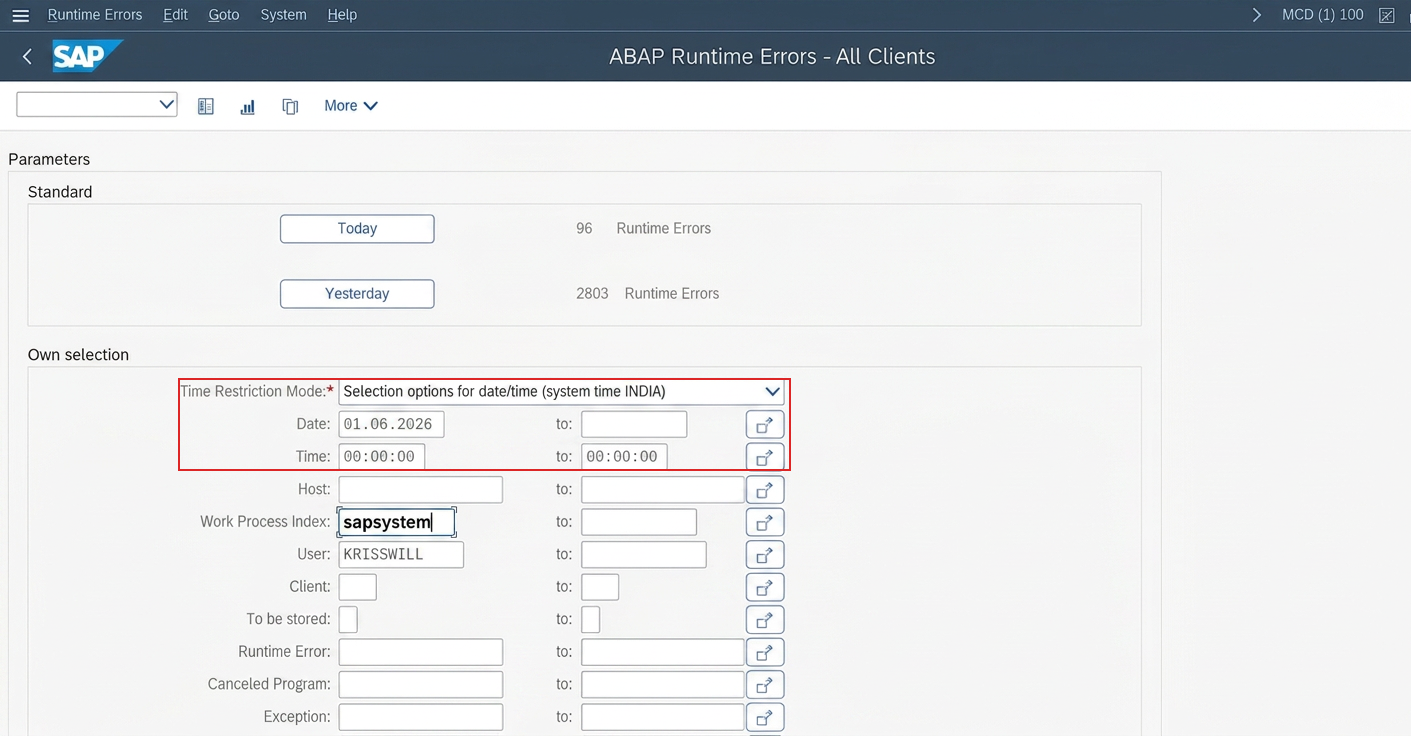Click the '2803 Runtime Errors' count text
Screen dimensions: 1411x736
tap(647, 294)
